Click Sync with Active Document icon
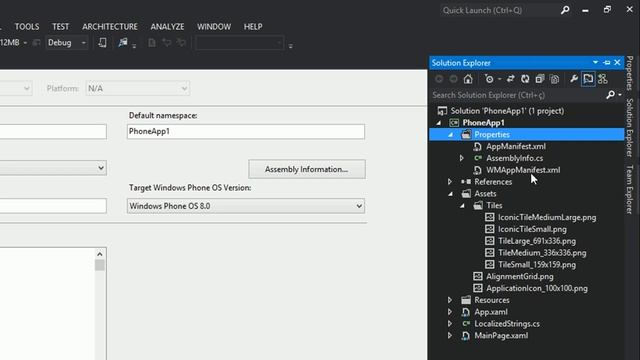This screenshot has height=360, width=640. click(511, 79)
